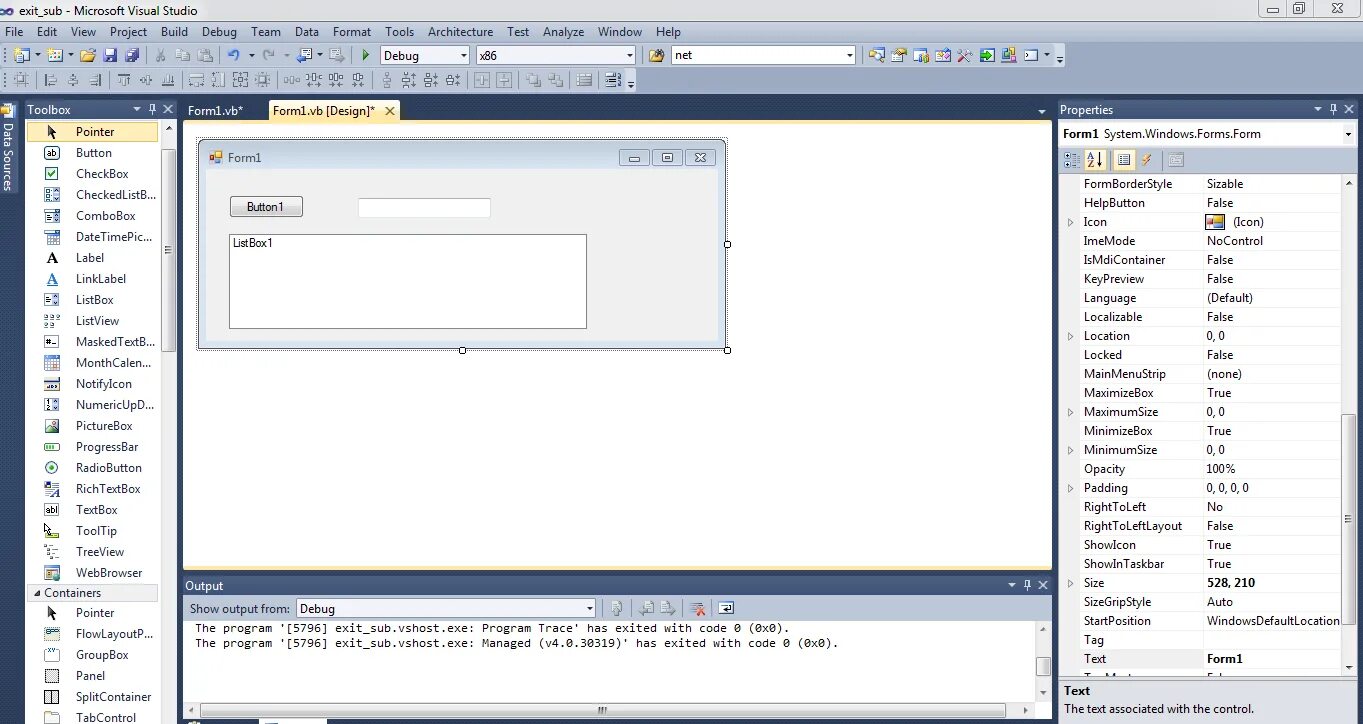1363x724 pixels.
Task: Pin the Output panel with Auto Hide
Action: [1027, 585]
